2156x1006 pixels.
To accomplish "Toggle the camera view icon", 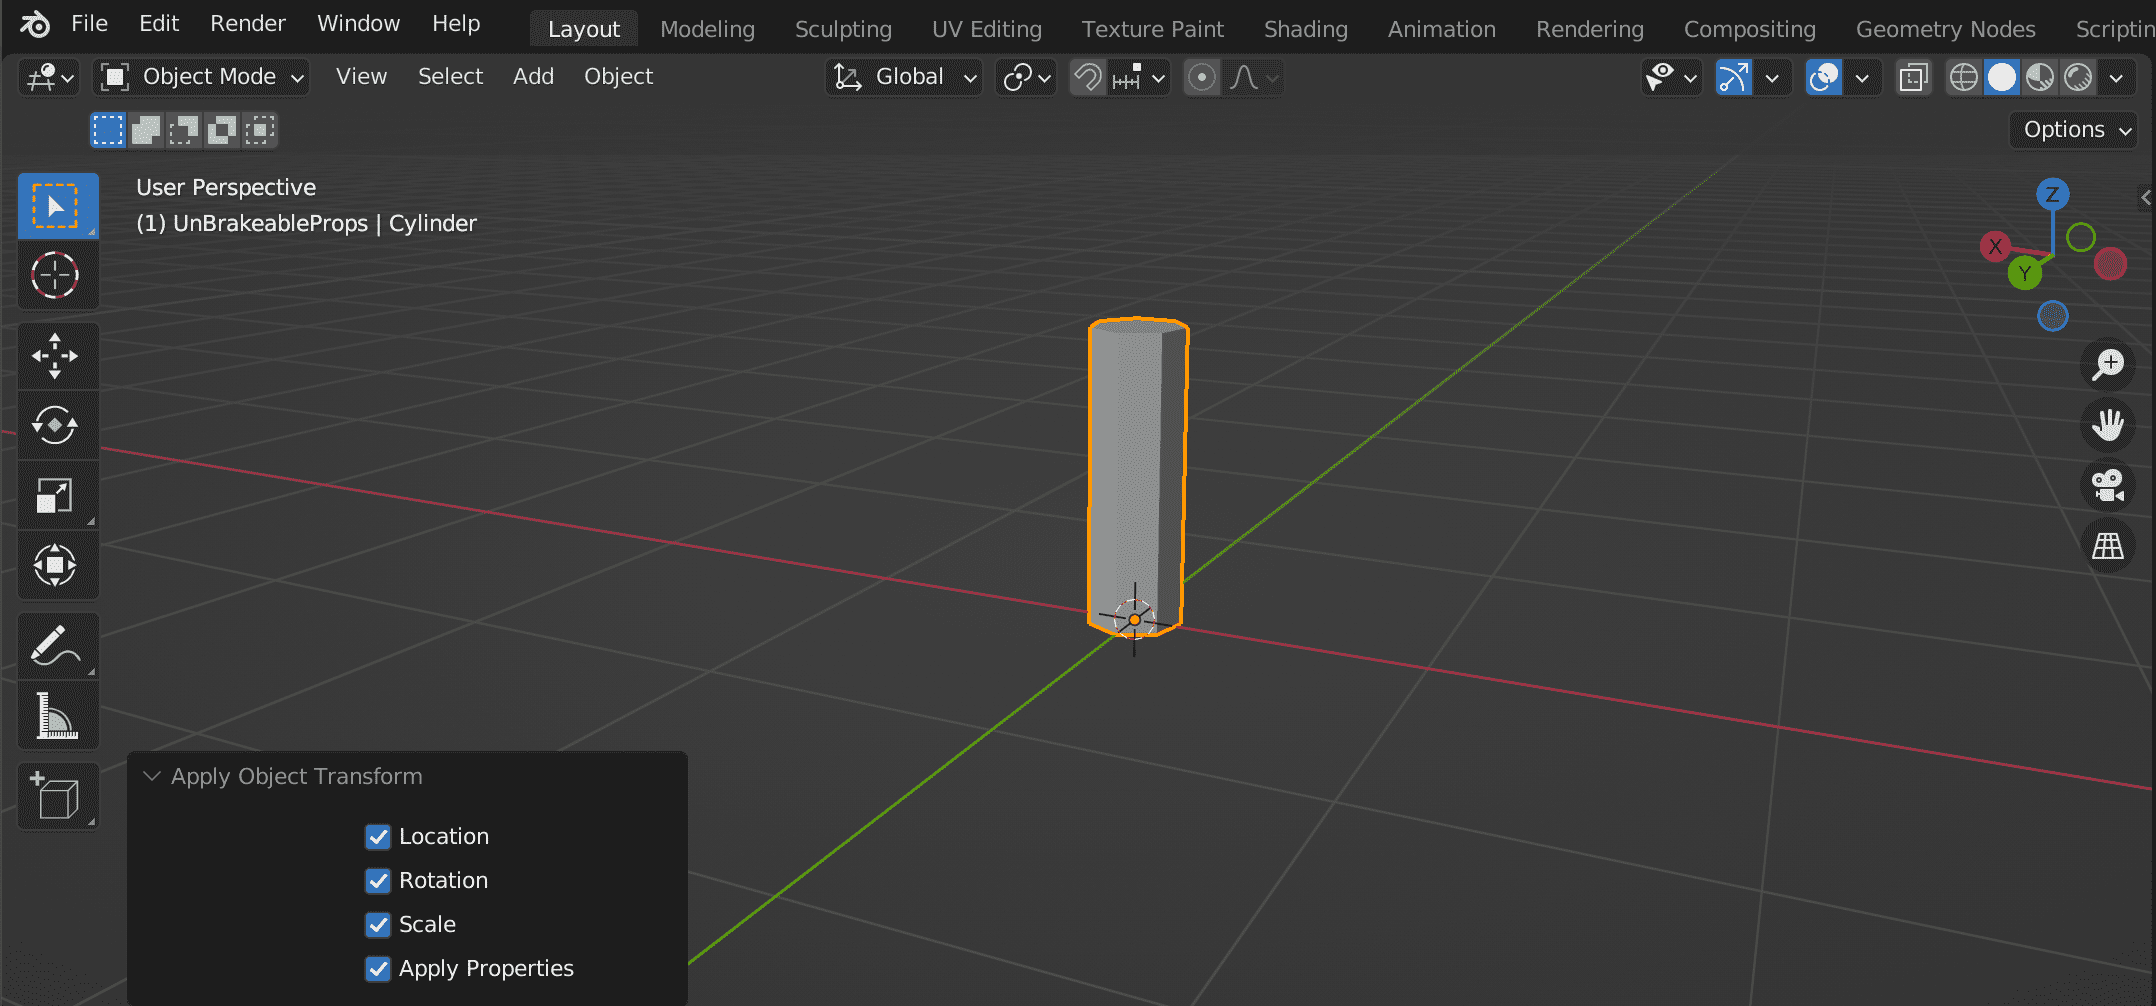I will click(2108, 485).
